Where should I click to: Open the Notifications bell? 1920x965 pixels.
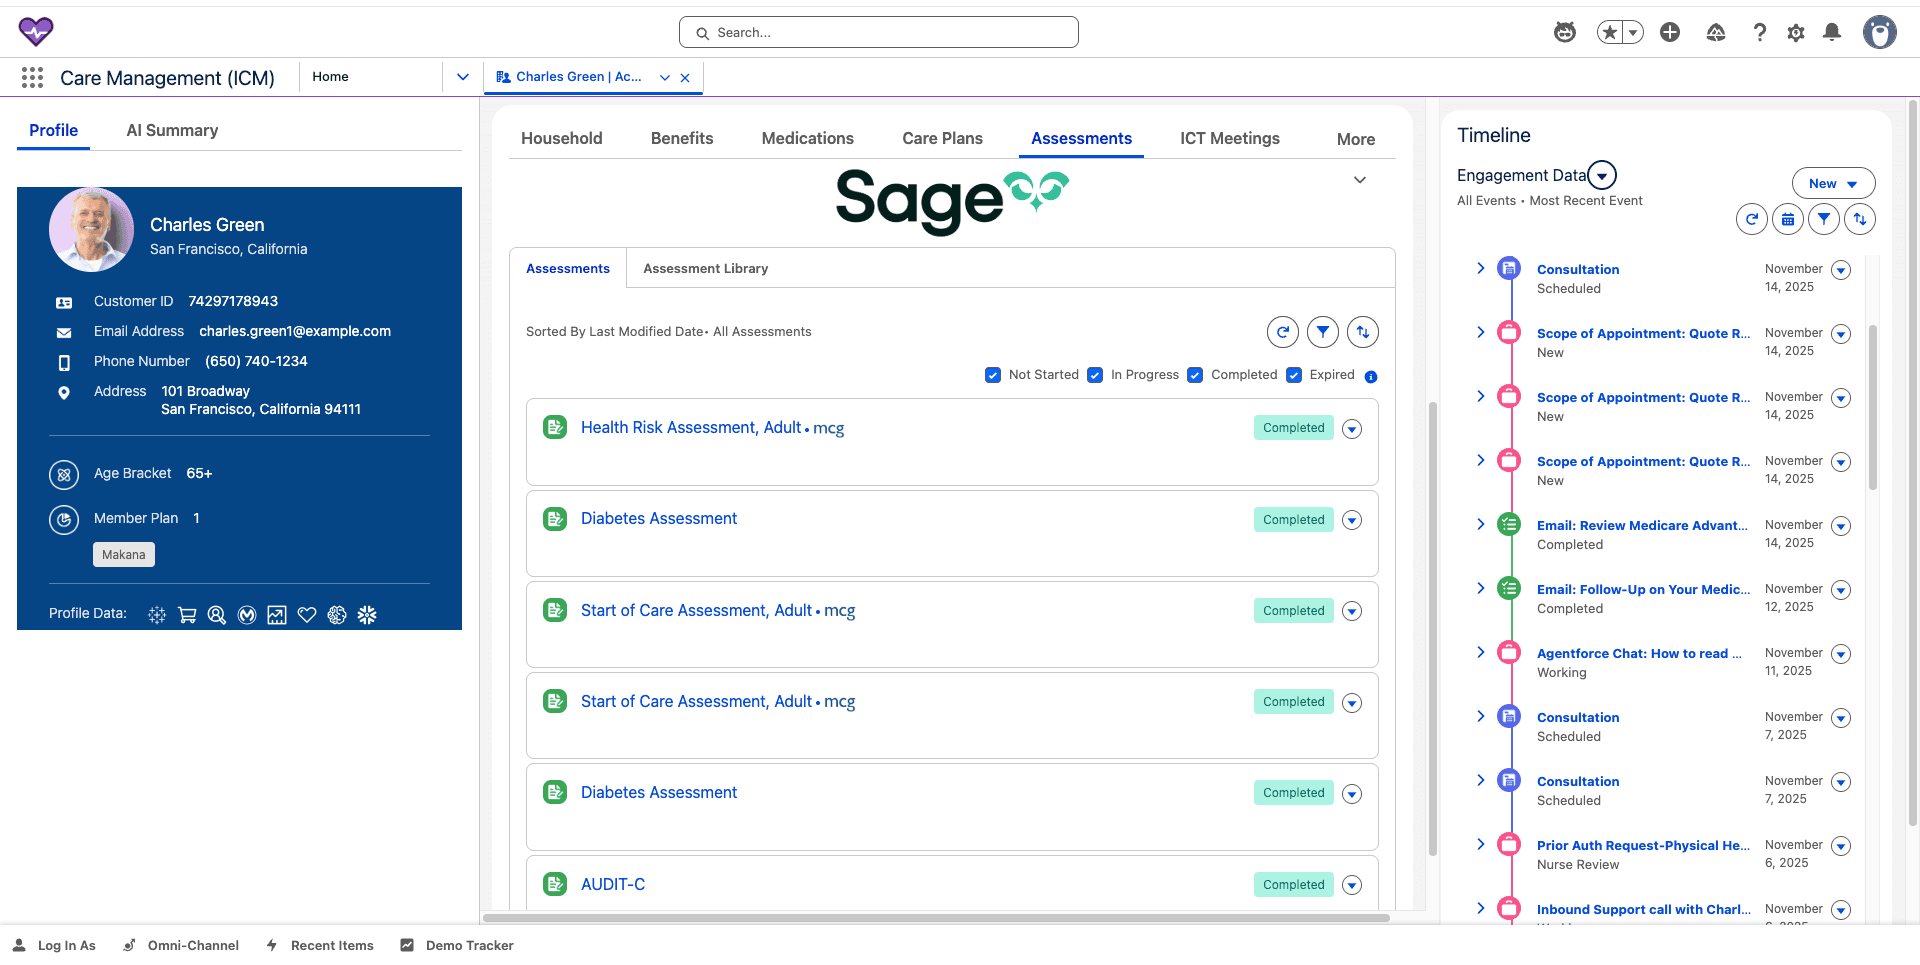(1832, 32)
